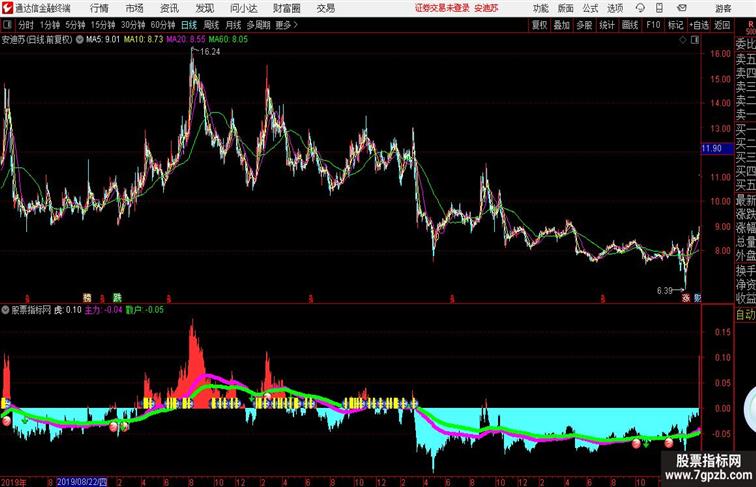Expand the 更多 periods chevron
The width and height of the screenshot is (756, 487).
tap(286, 25)
